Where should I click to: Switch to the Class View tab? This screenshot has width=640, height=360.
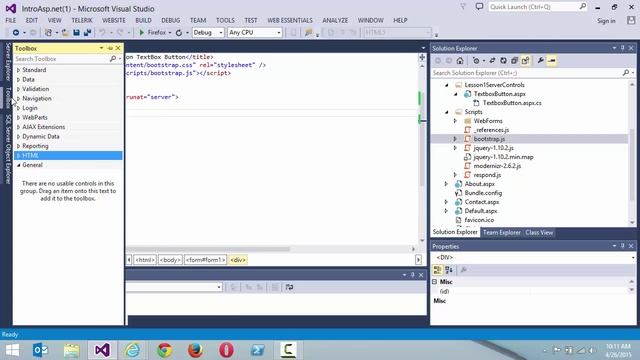pos(539,232)
